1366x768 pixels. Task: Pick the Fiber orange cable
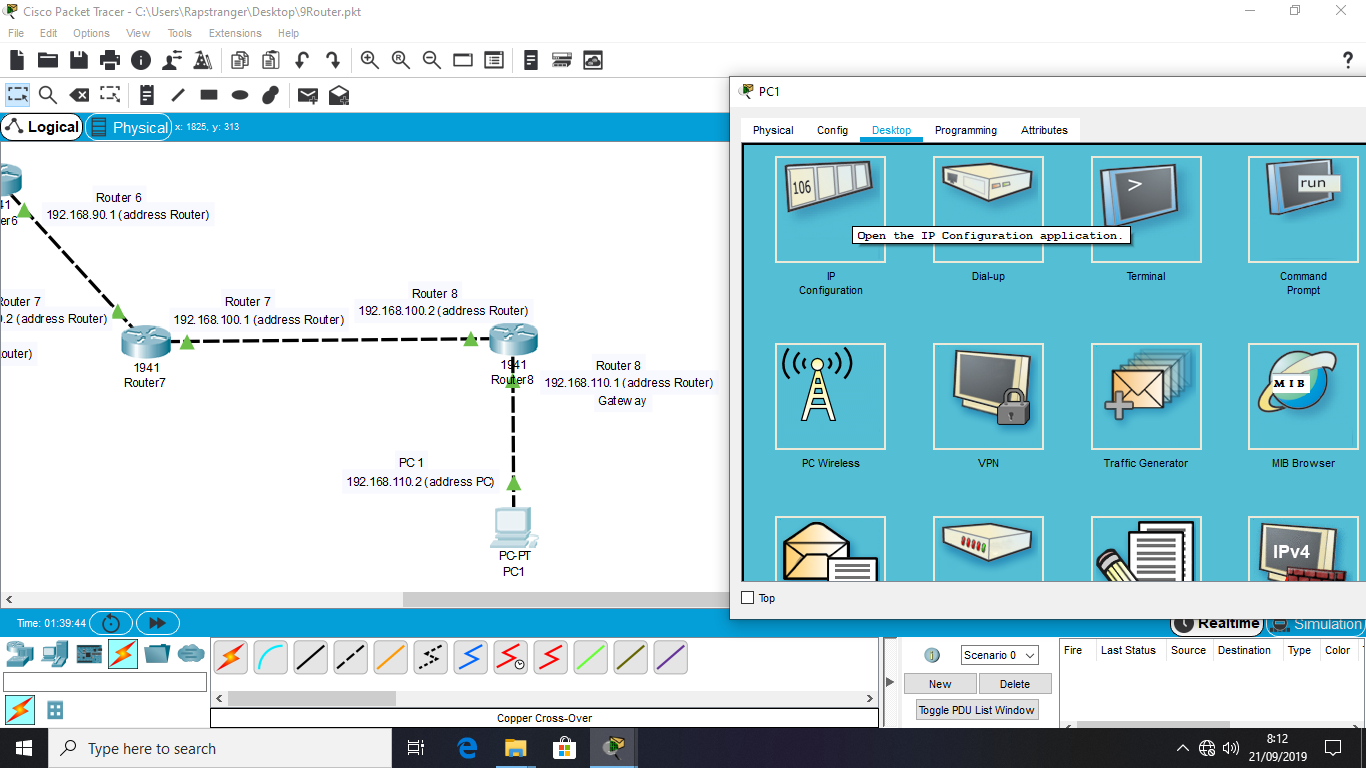click(391, 657)
